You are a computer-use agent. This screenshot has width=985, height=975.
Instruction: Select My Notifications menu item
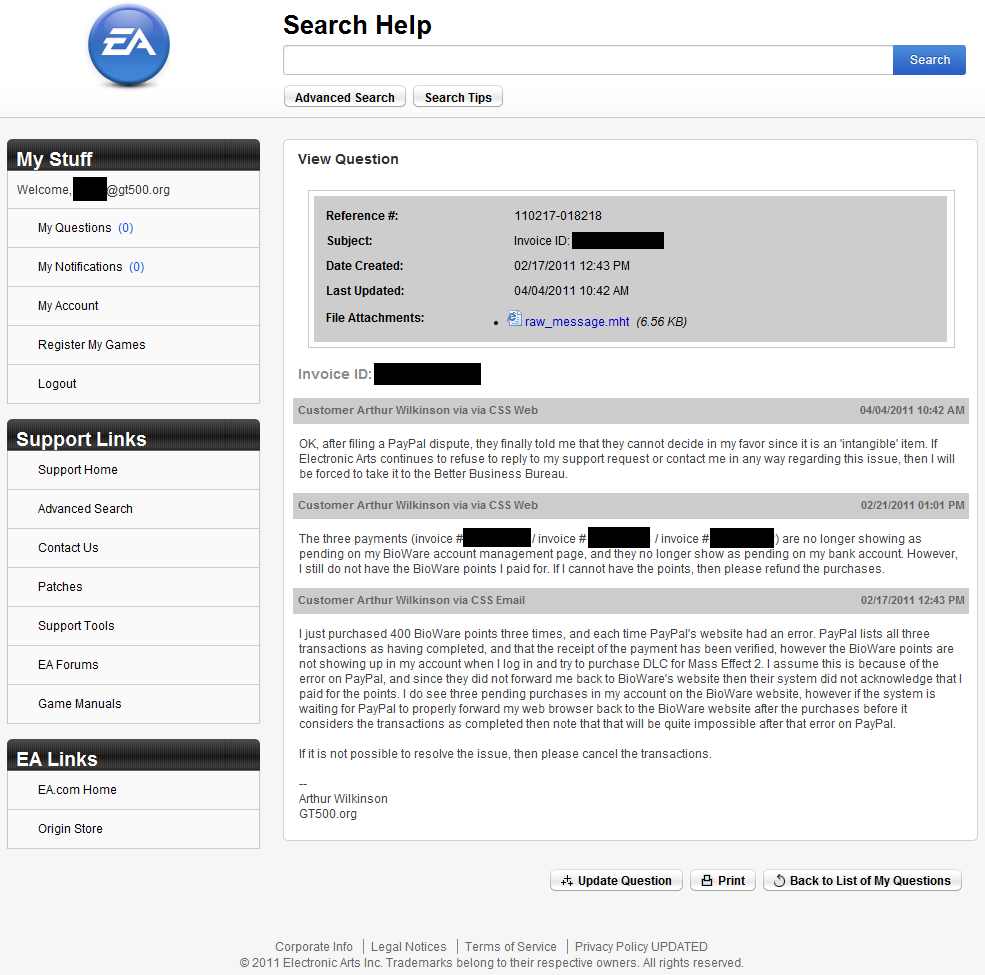point(80,267)
